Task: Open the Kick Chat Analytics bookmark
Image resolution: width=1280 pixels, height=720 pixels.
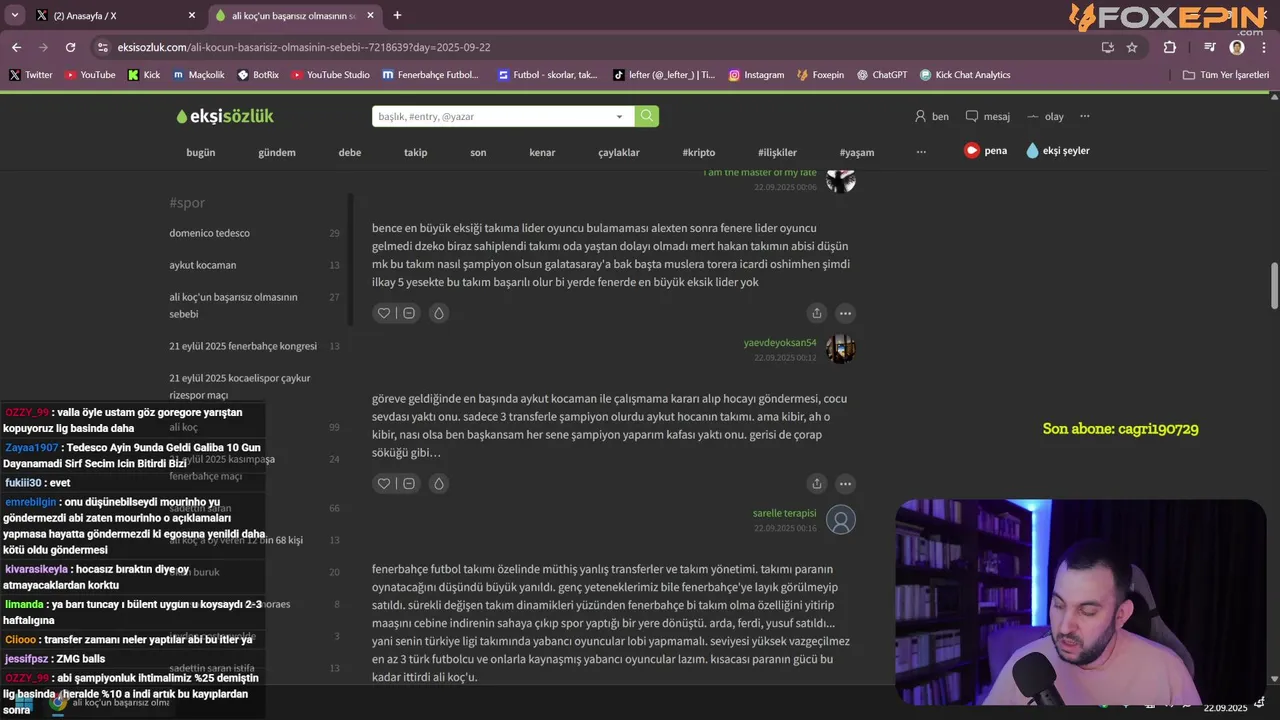Action: (965, 75)
